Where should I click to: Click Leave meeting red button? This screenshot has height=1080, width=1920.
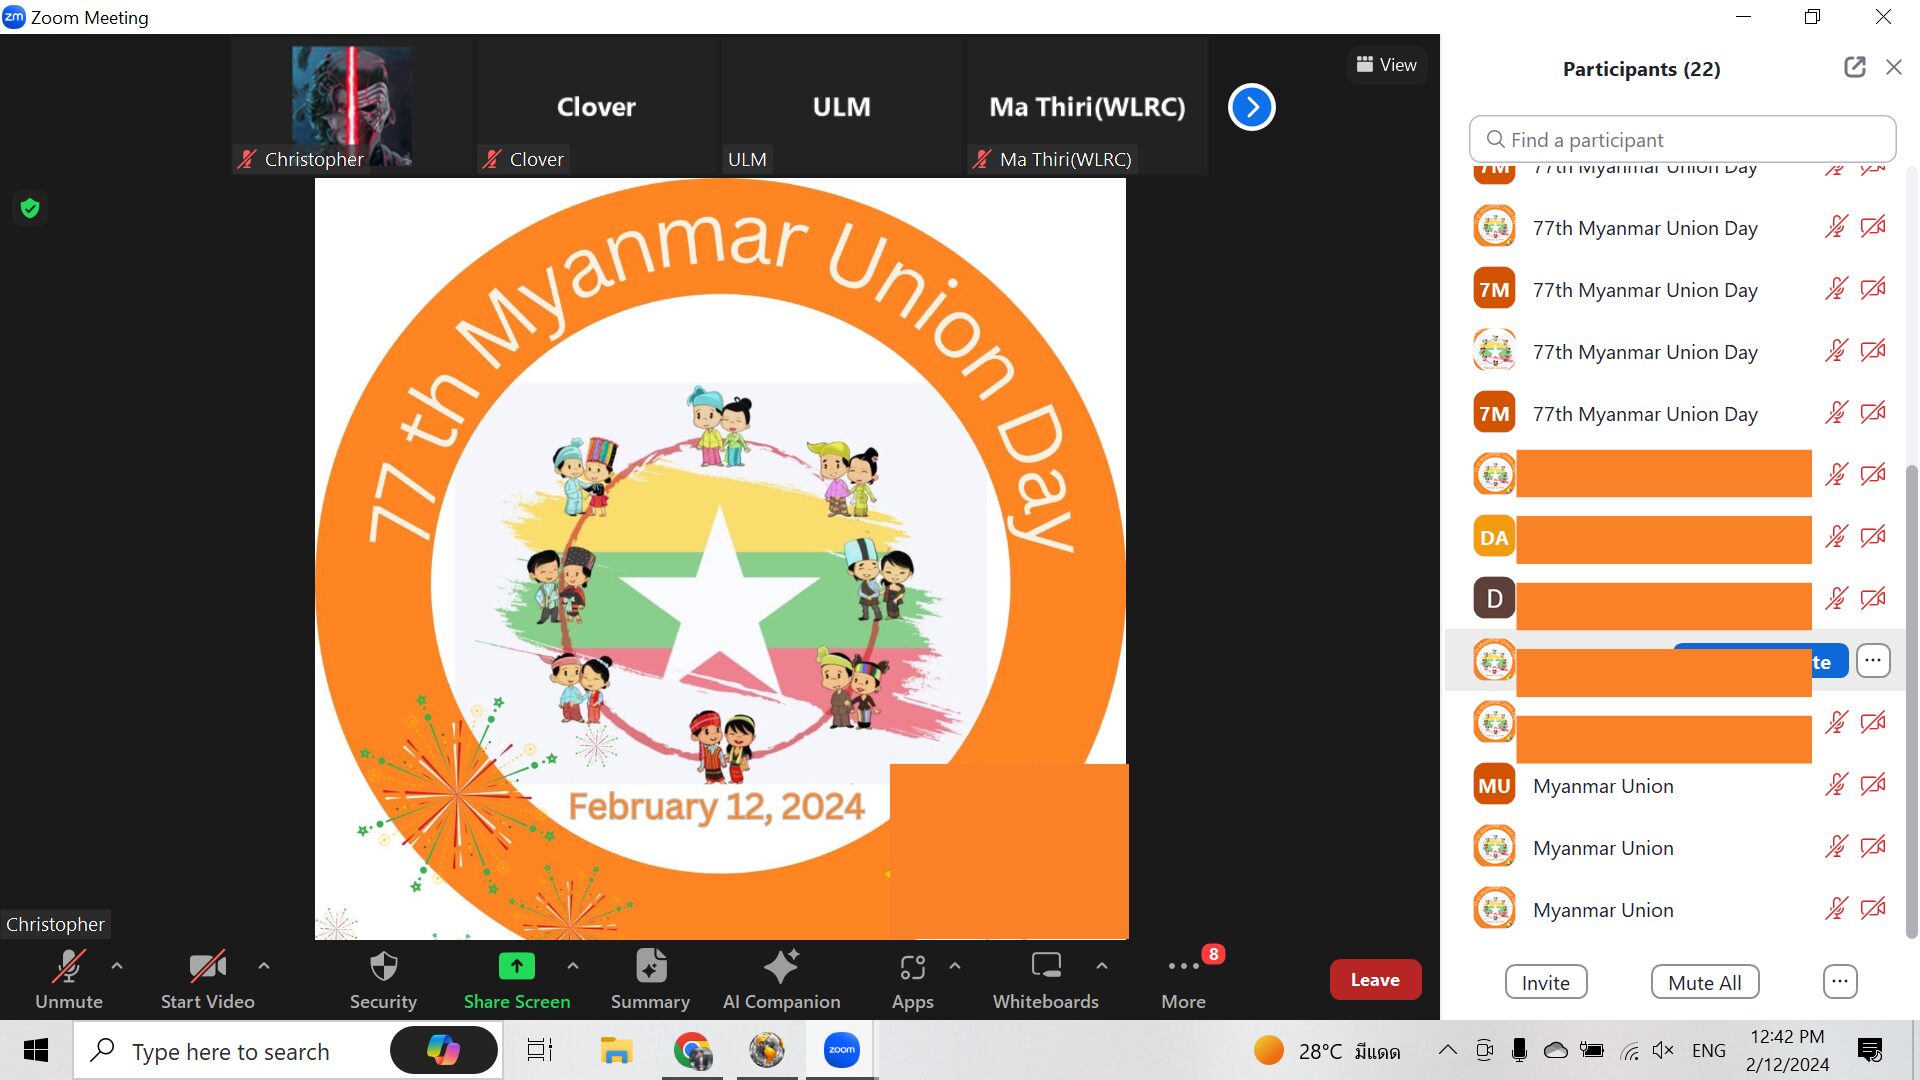coord(1375,978)
